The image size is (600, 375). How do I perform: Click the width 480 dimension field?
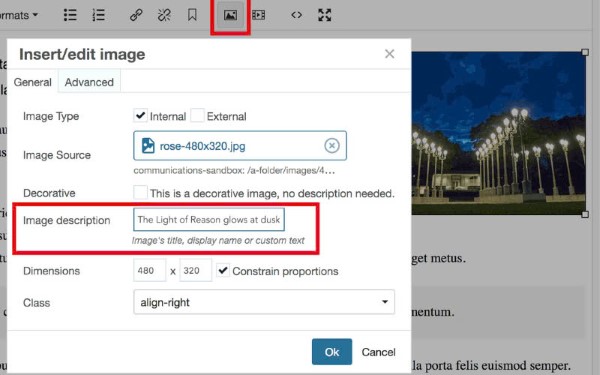point(150,271)
